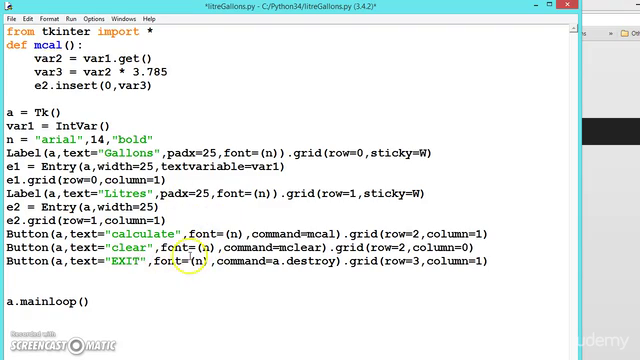Maximize the litreGallons.py window

coord(549,4)
